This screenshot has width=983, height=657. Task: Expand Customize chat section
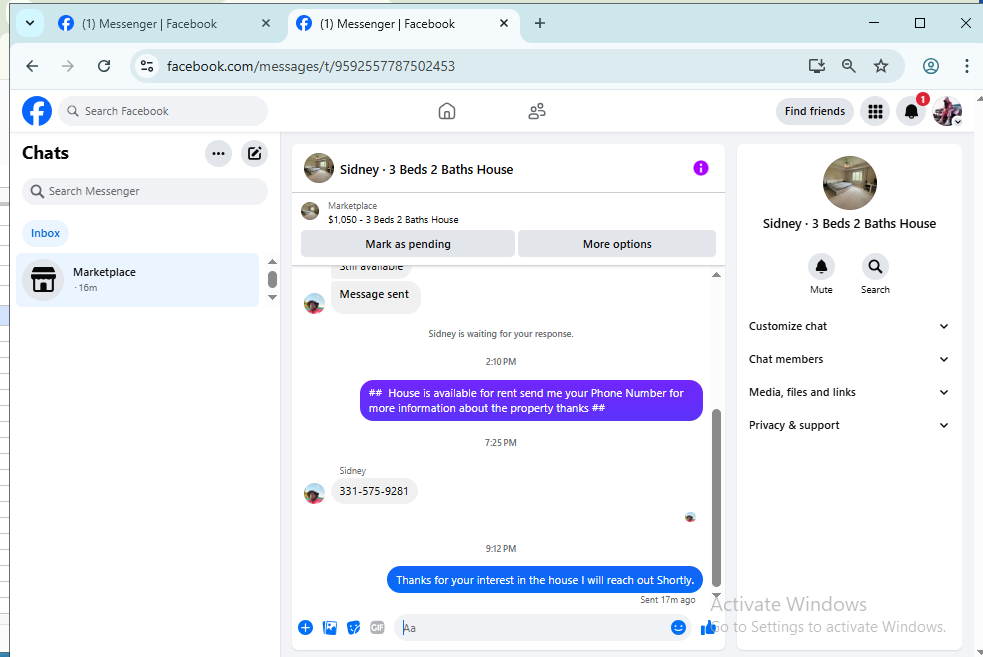tap(849, 326)
